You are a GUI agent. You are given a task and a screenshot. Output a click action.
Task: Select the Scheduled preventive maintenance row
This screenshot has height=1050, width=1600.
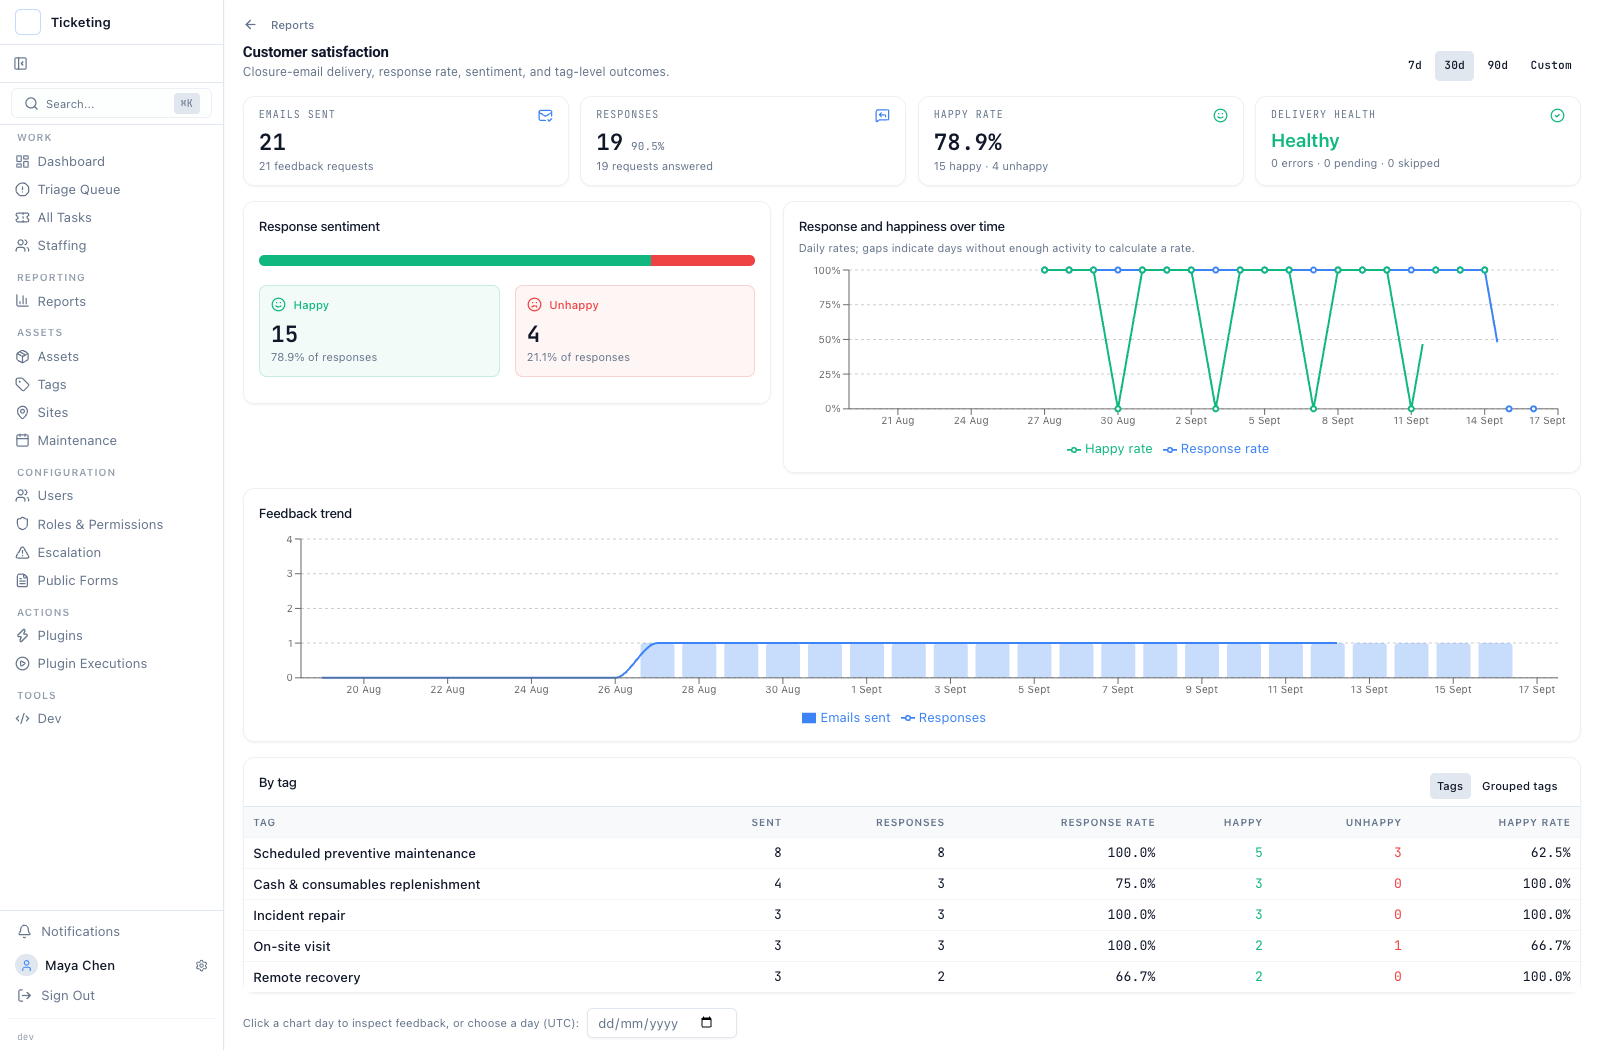pos(912,854)
